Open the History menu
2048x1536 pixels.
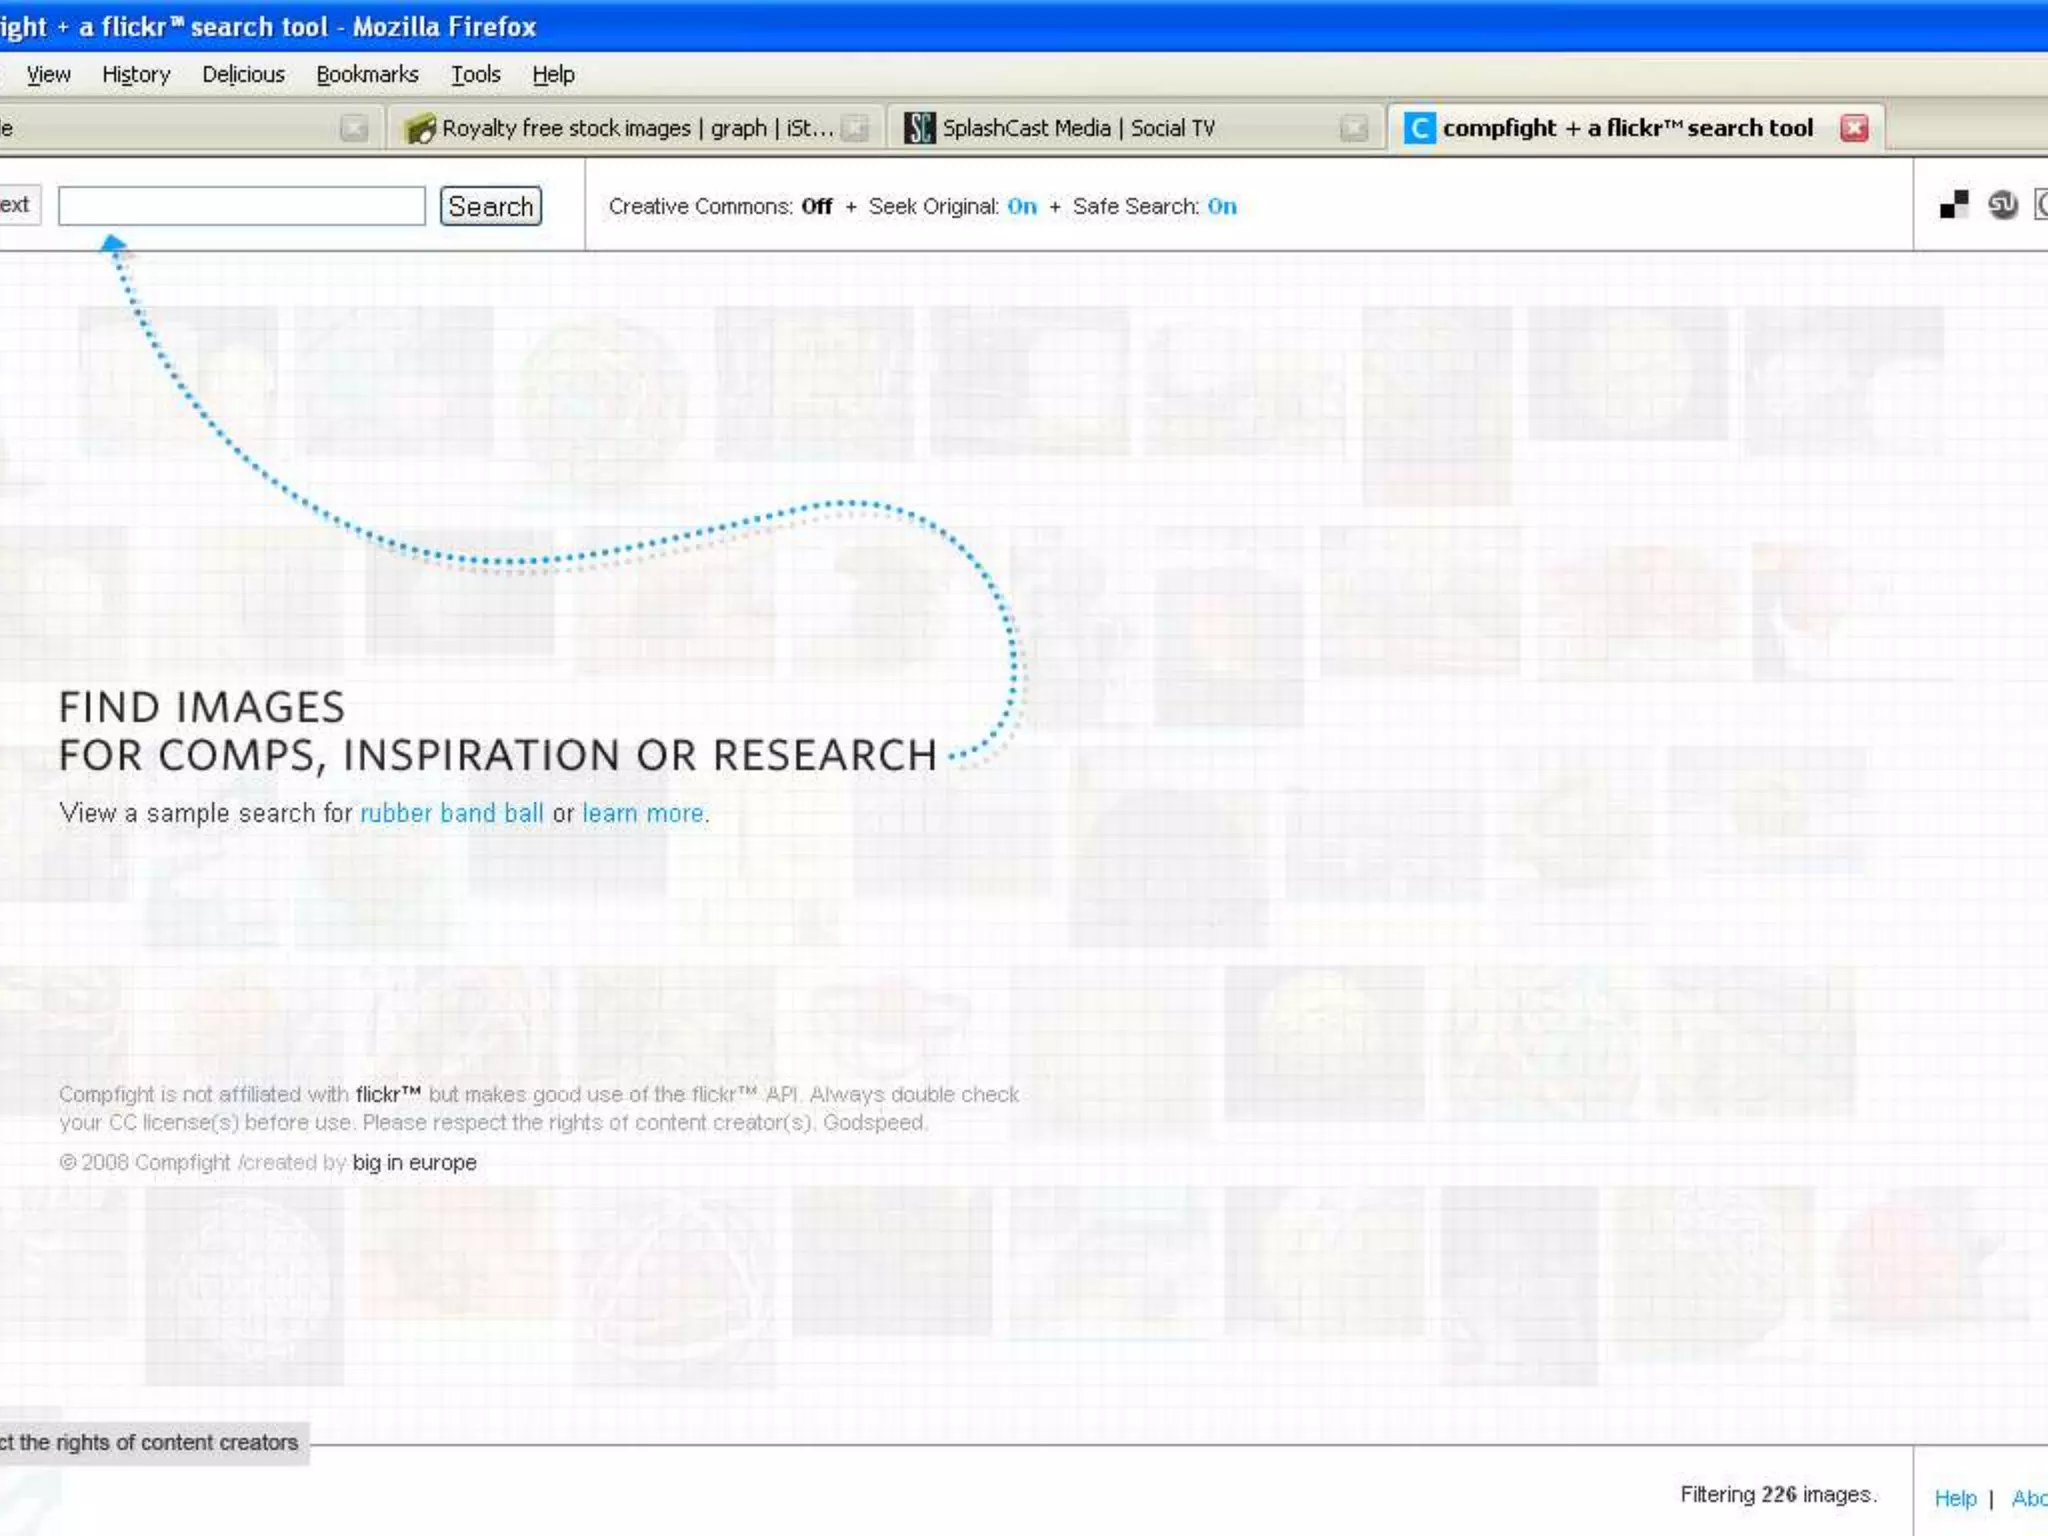pos(136,75)
